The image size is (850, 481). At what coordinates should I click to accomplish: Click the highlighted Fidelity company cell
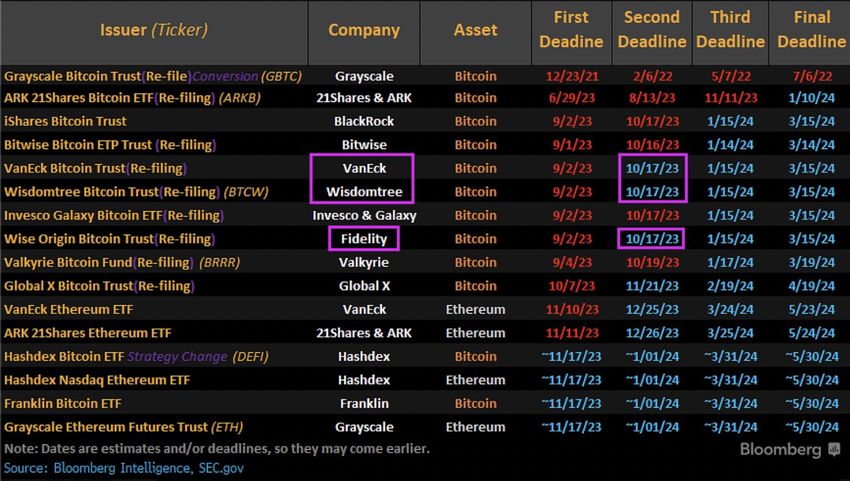point(363,239)
